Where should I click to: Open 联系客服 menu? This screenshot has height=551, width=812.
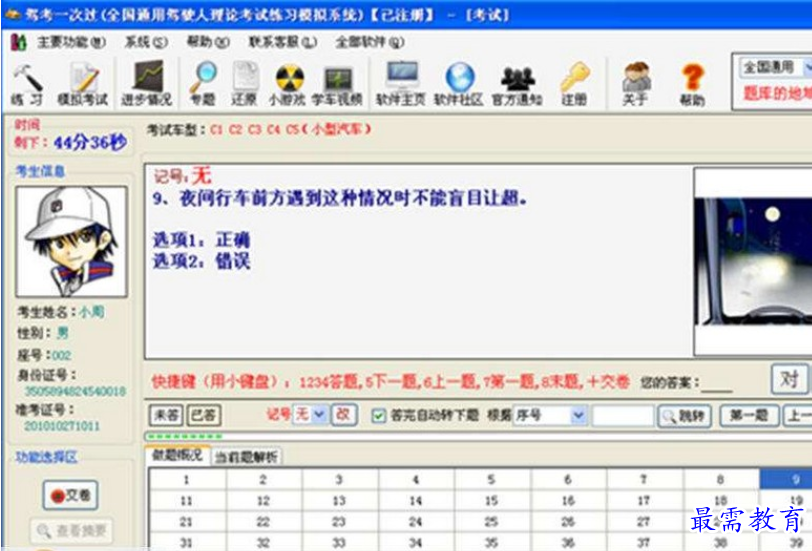point(282,42)
